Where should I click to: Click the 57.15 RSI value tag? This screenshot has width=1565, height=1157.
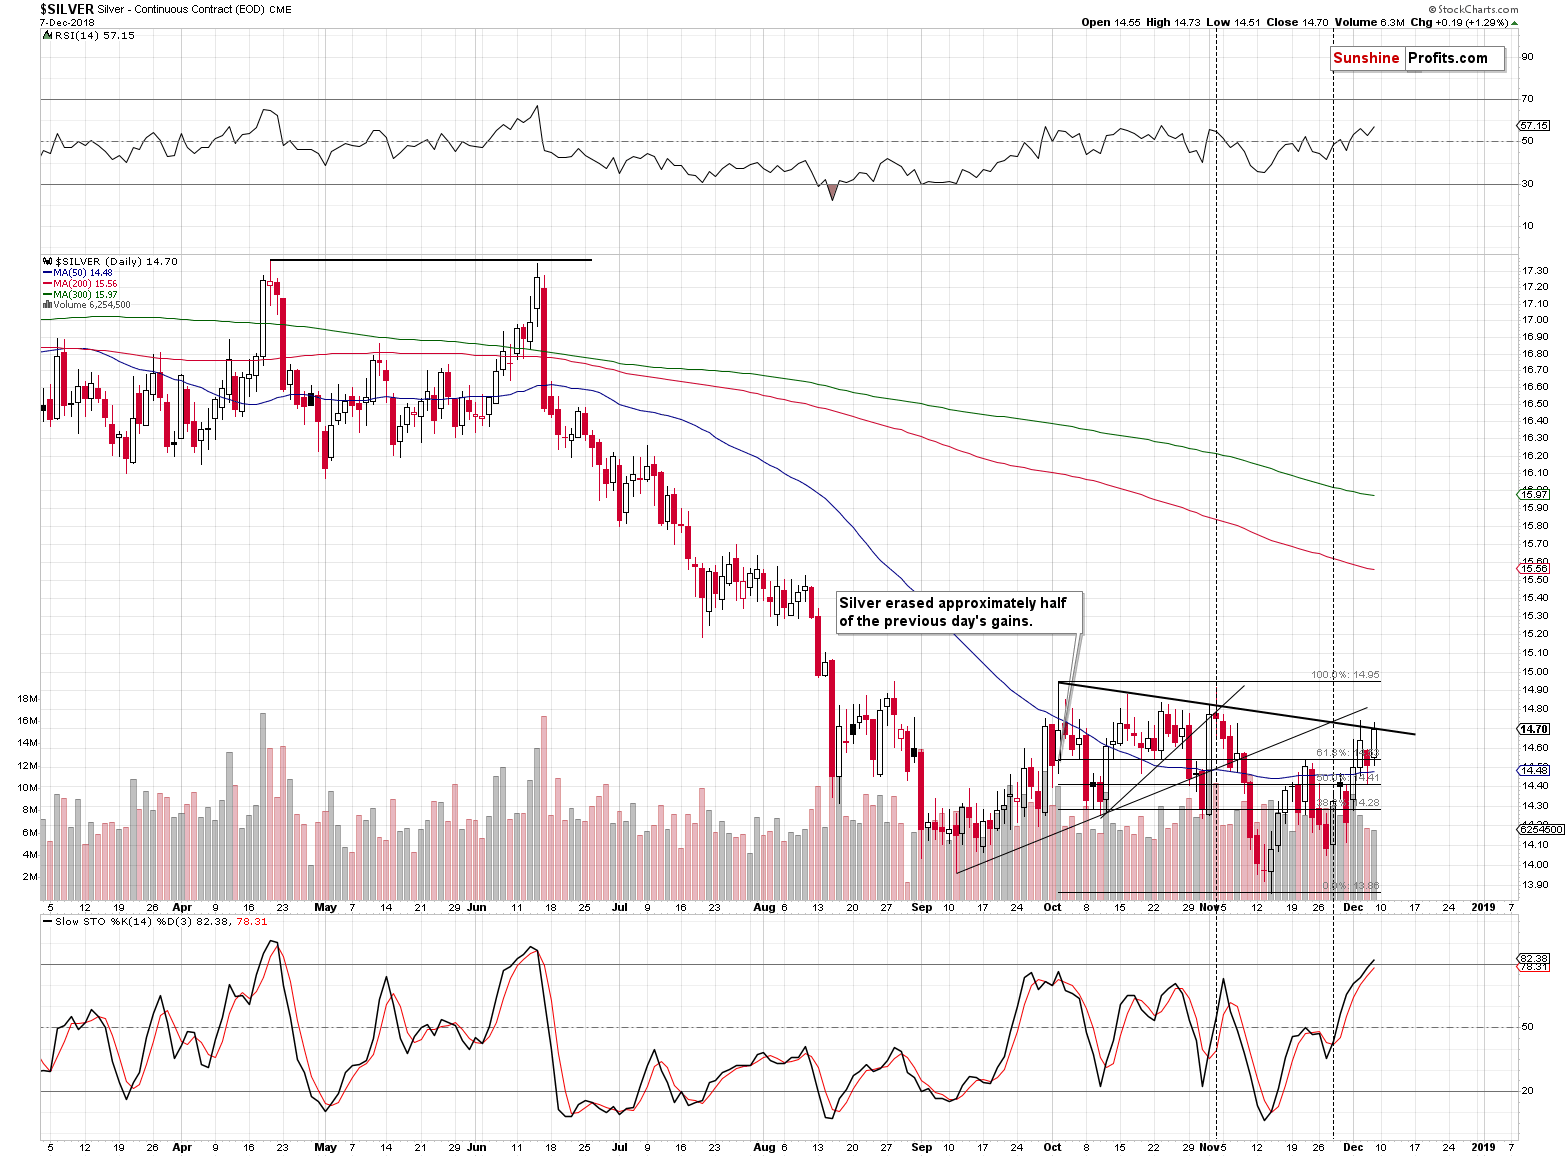pyautogui.click(x=1533, y=126)
